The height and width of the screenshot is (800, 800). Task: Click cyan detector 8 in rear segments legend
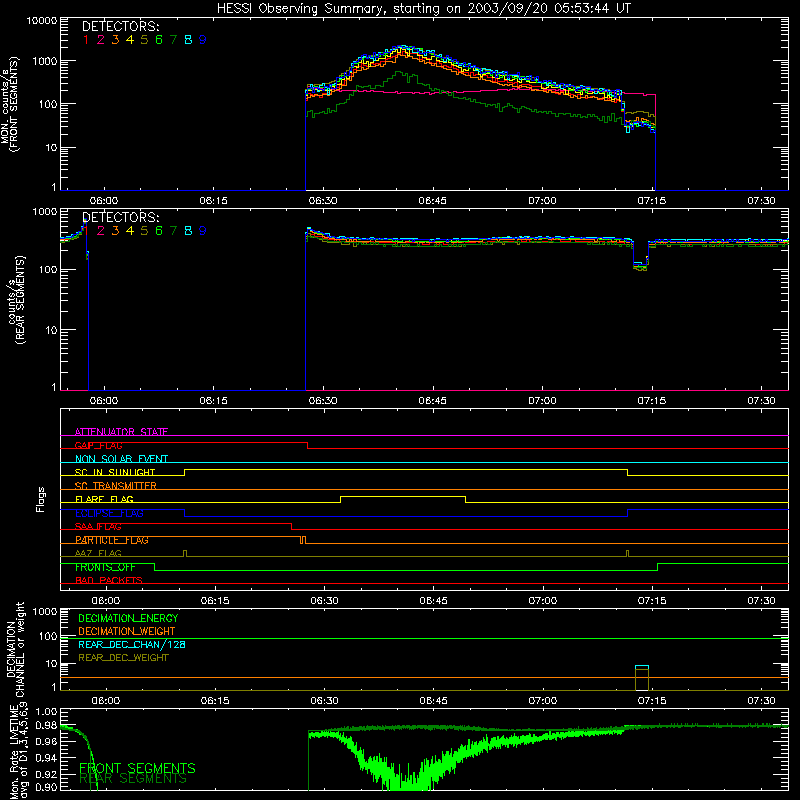[x=188, y=231]
